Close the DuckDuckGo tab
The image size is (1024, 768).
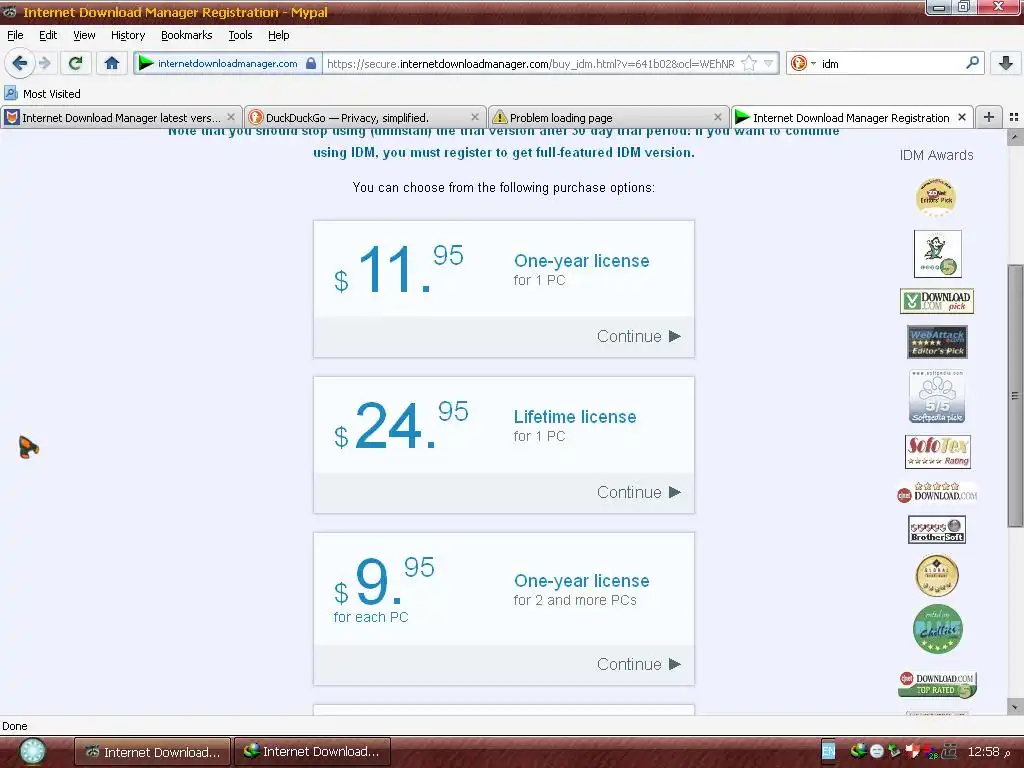[x=475, y=117]
